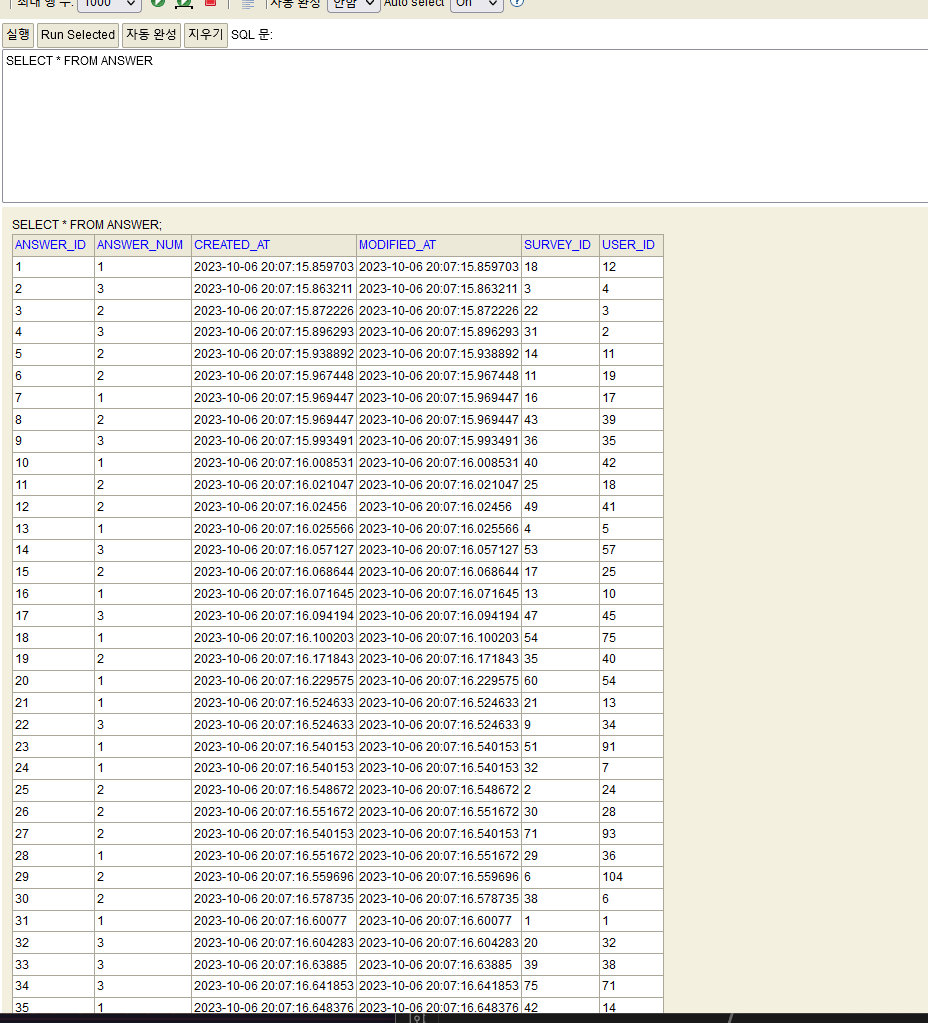Click MODIFIED_AT cell '2023-10-06 20:07:16.578735'
The height and width of the screenshot is (1023, 928).
coord(439,899)
